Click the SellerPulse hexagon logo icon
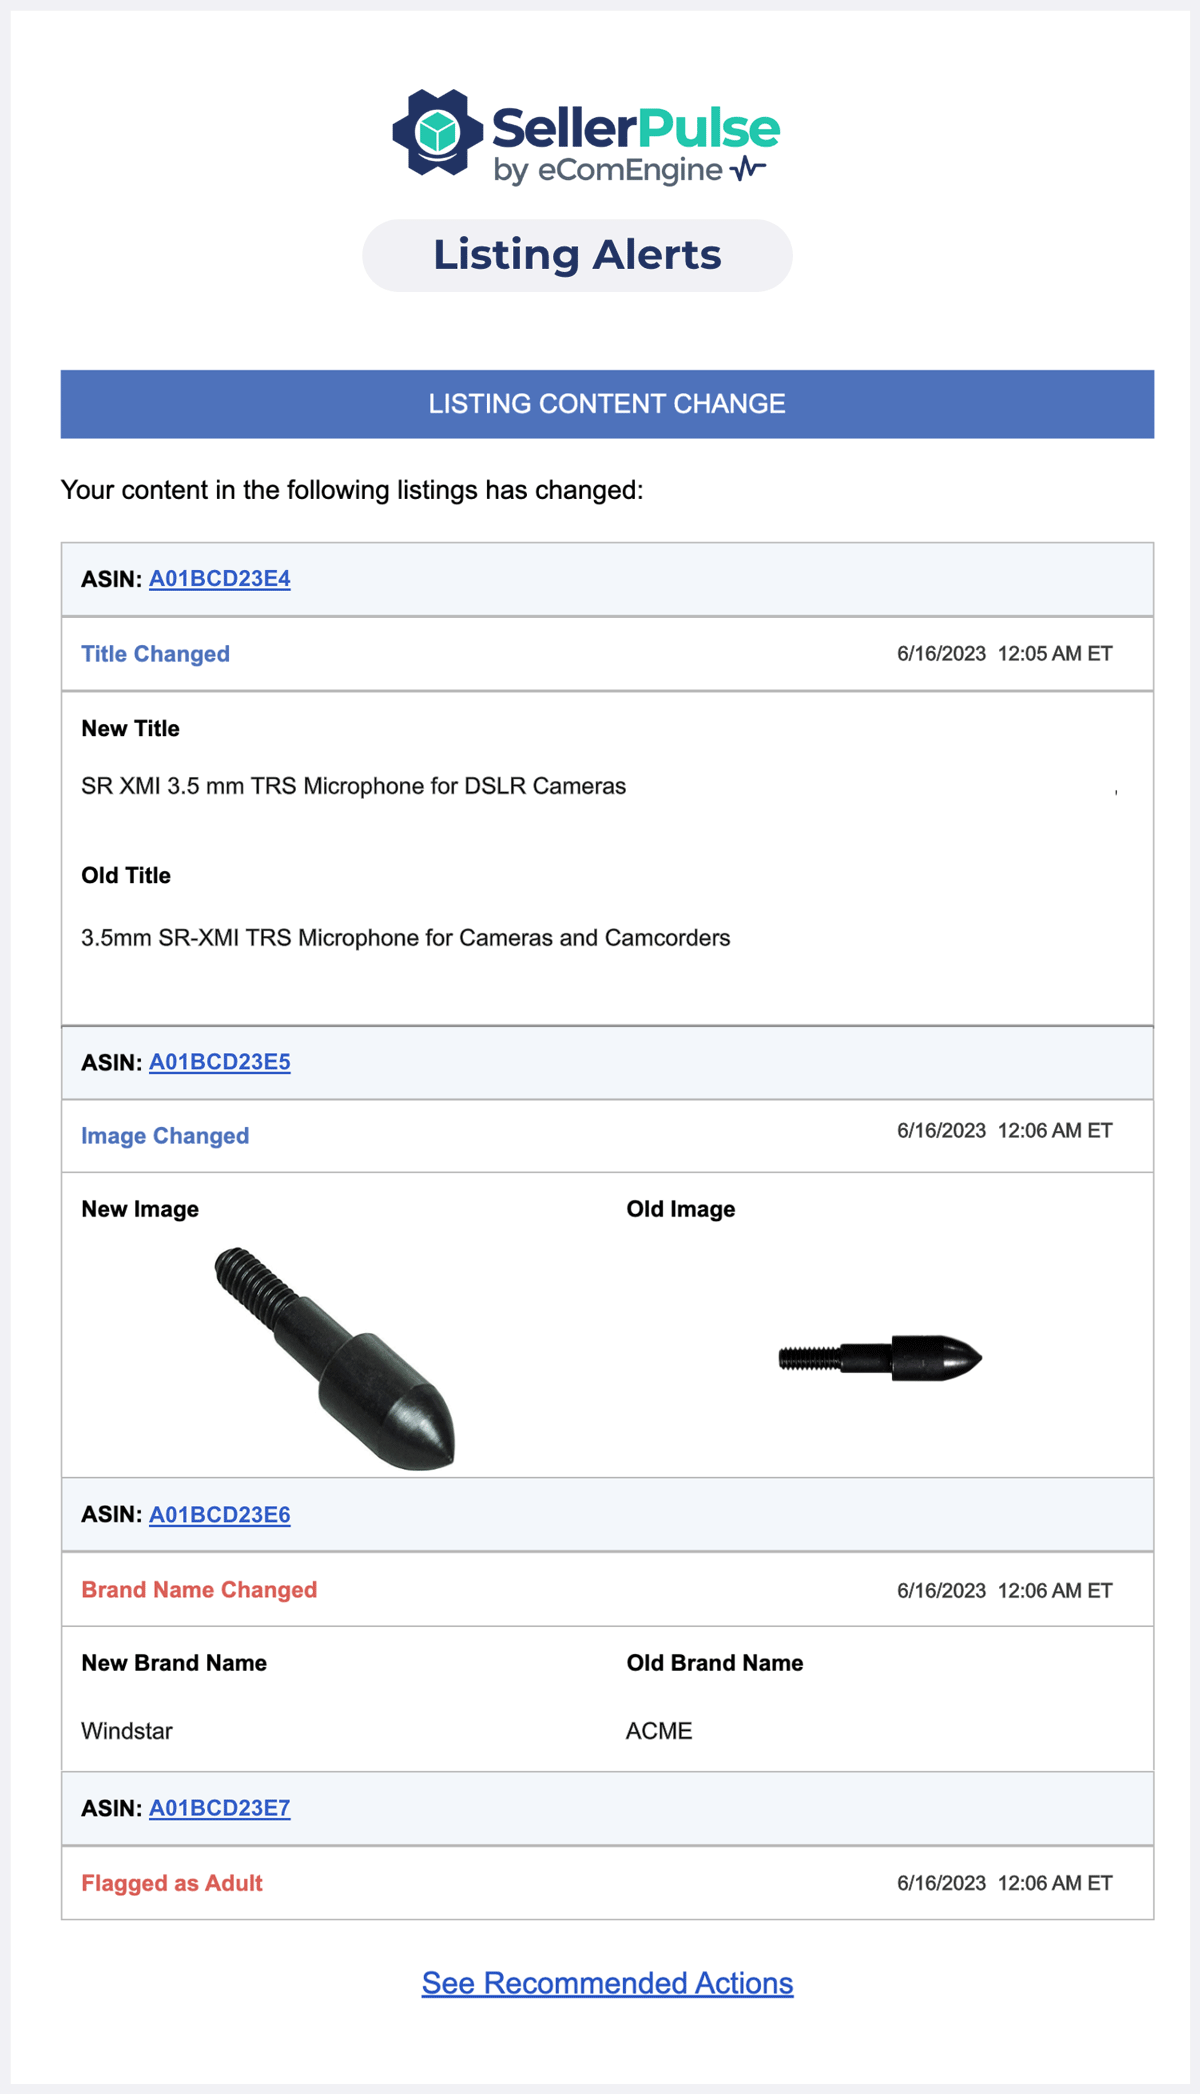Screen dimensions: 1200x2094 point(439,131)
